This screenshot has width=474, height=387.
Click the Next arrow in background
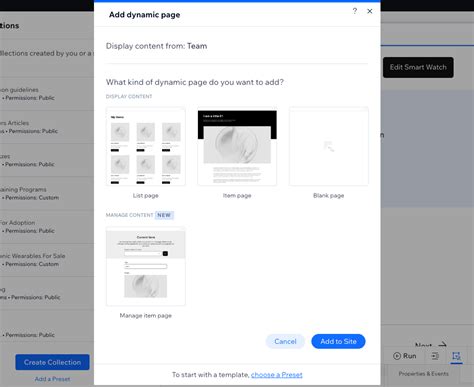click(442, 345)
